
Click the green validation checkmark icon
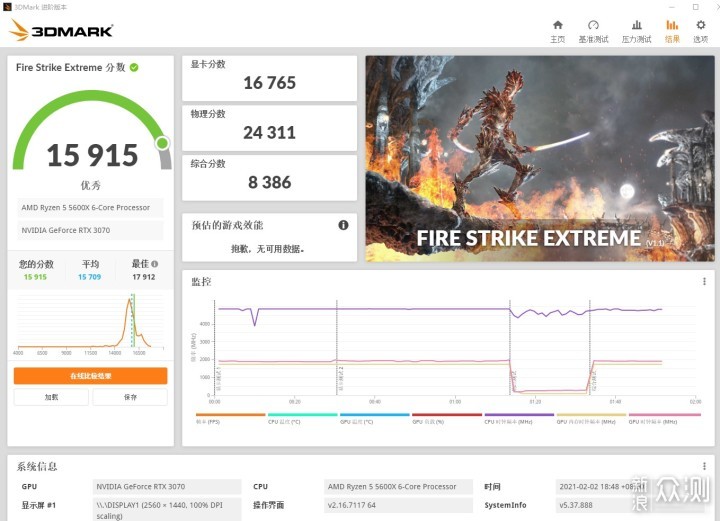click(x=134, y=67)
